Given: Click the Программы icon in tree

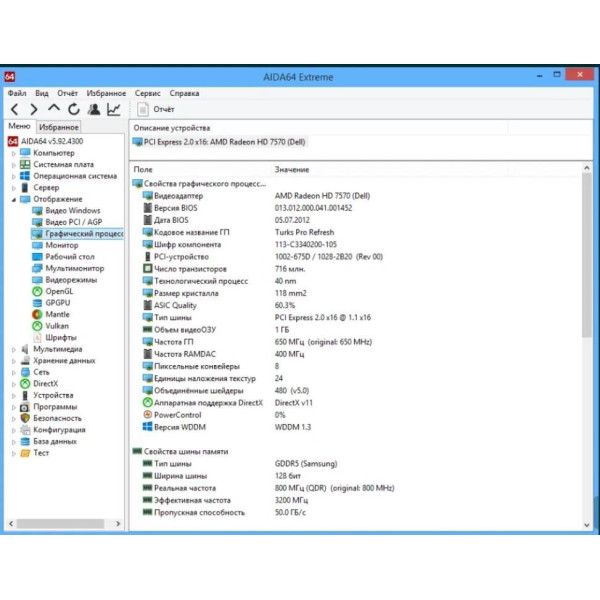Looking at the screenshot, I should (25, 407).
